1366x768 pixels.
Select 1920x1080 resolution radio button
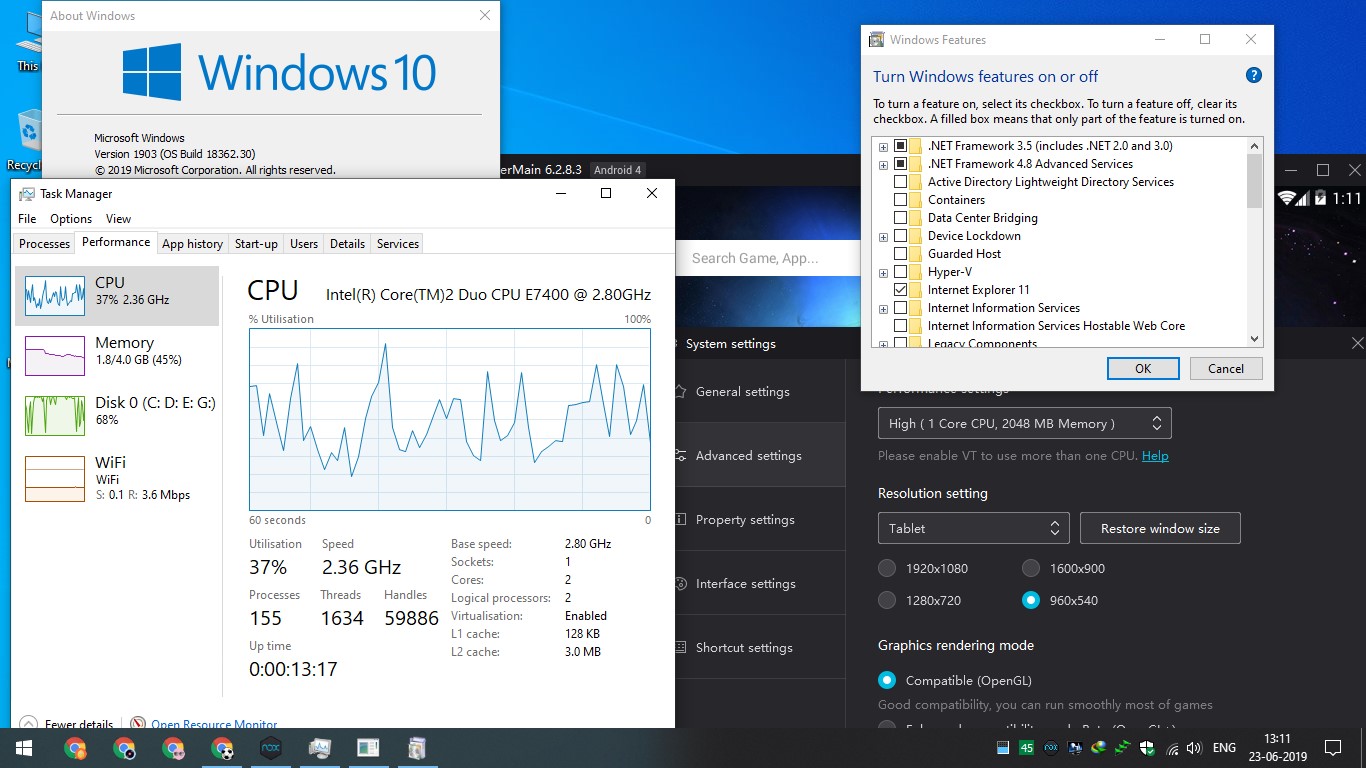tap(887, 568)
